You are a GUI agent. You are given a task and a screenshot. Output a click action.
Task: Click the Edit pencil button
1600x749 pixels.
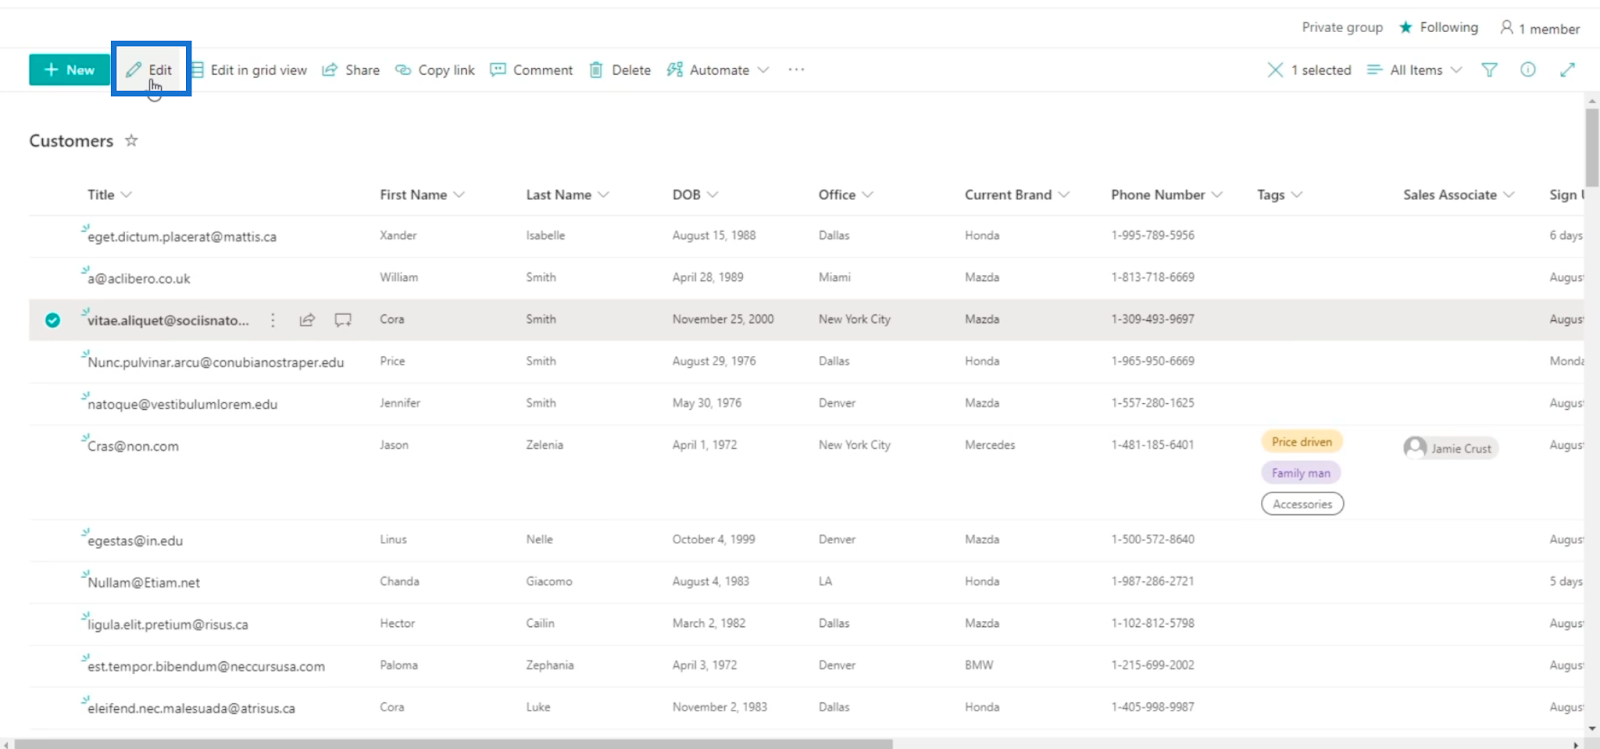pos(149,70)
